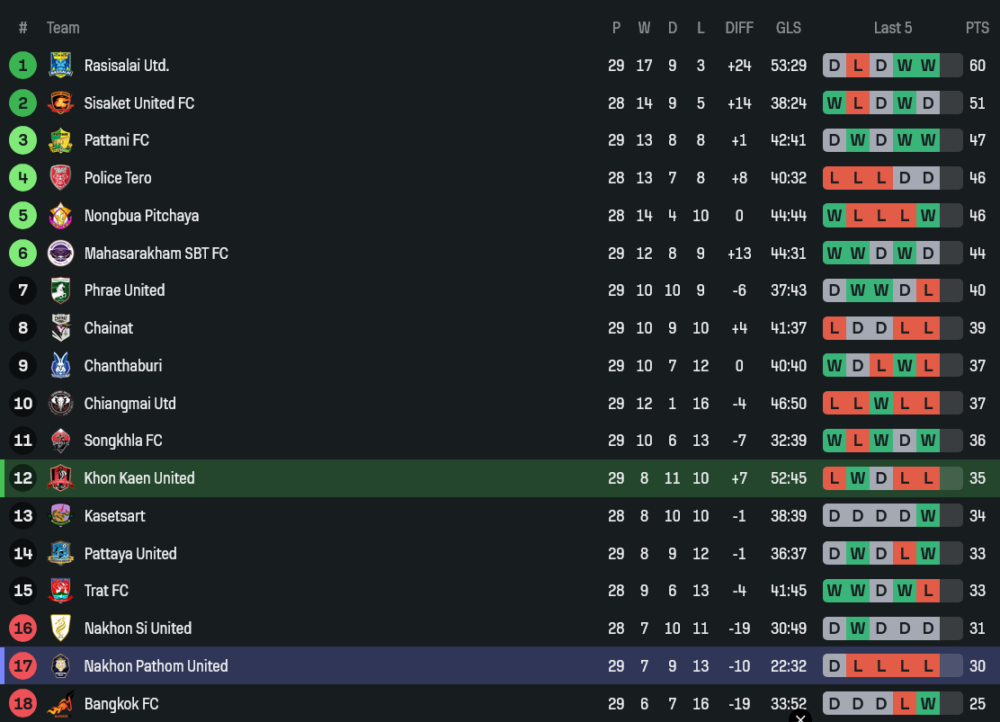Click the Sisaket United FC club crest

click(60, 103)
